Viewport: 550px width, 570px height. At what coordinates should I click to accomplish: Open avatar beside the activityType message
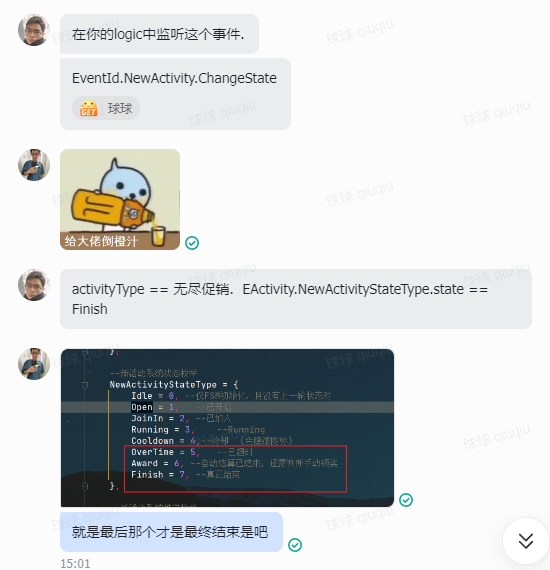[x=34, y=285]
